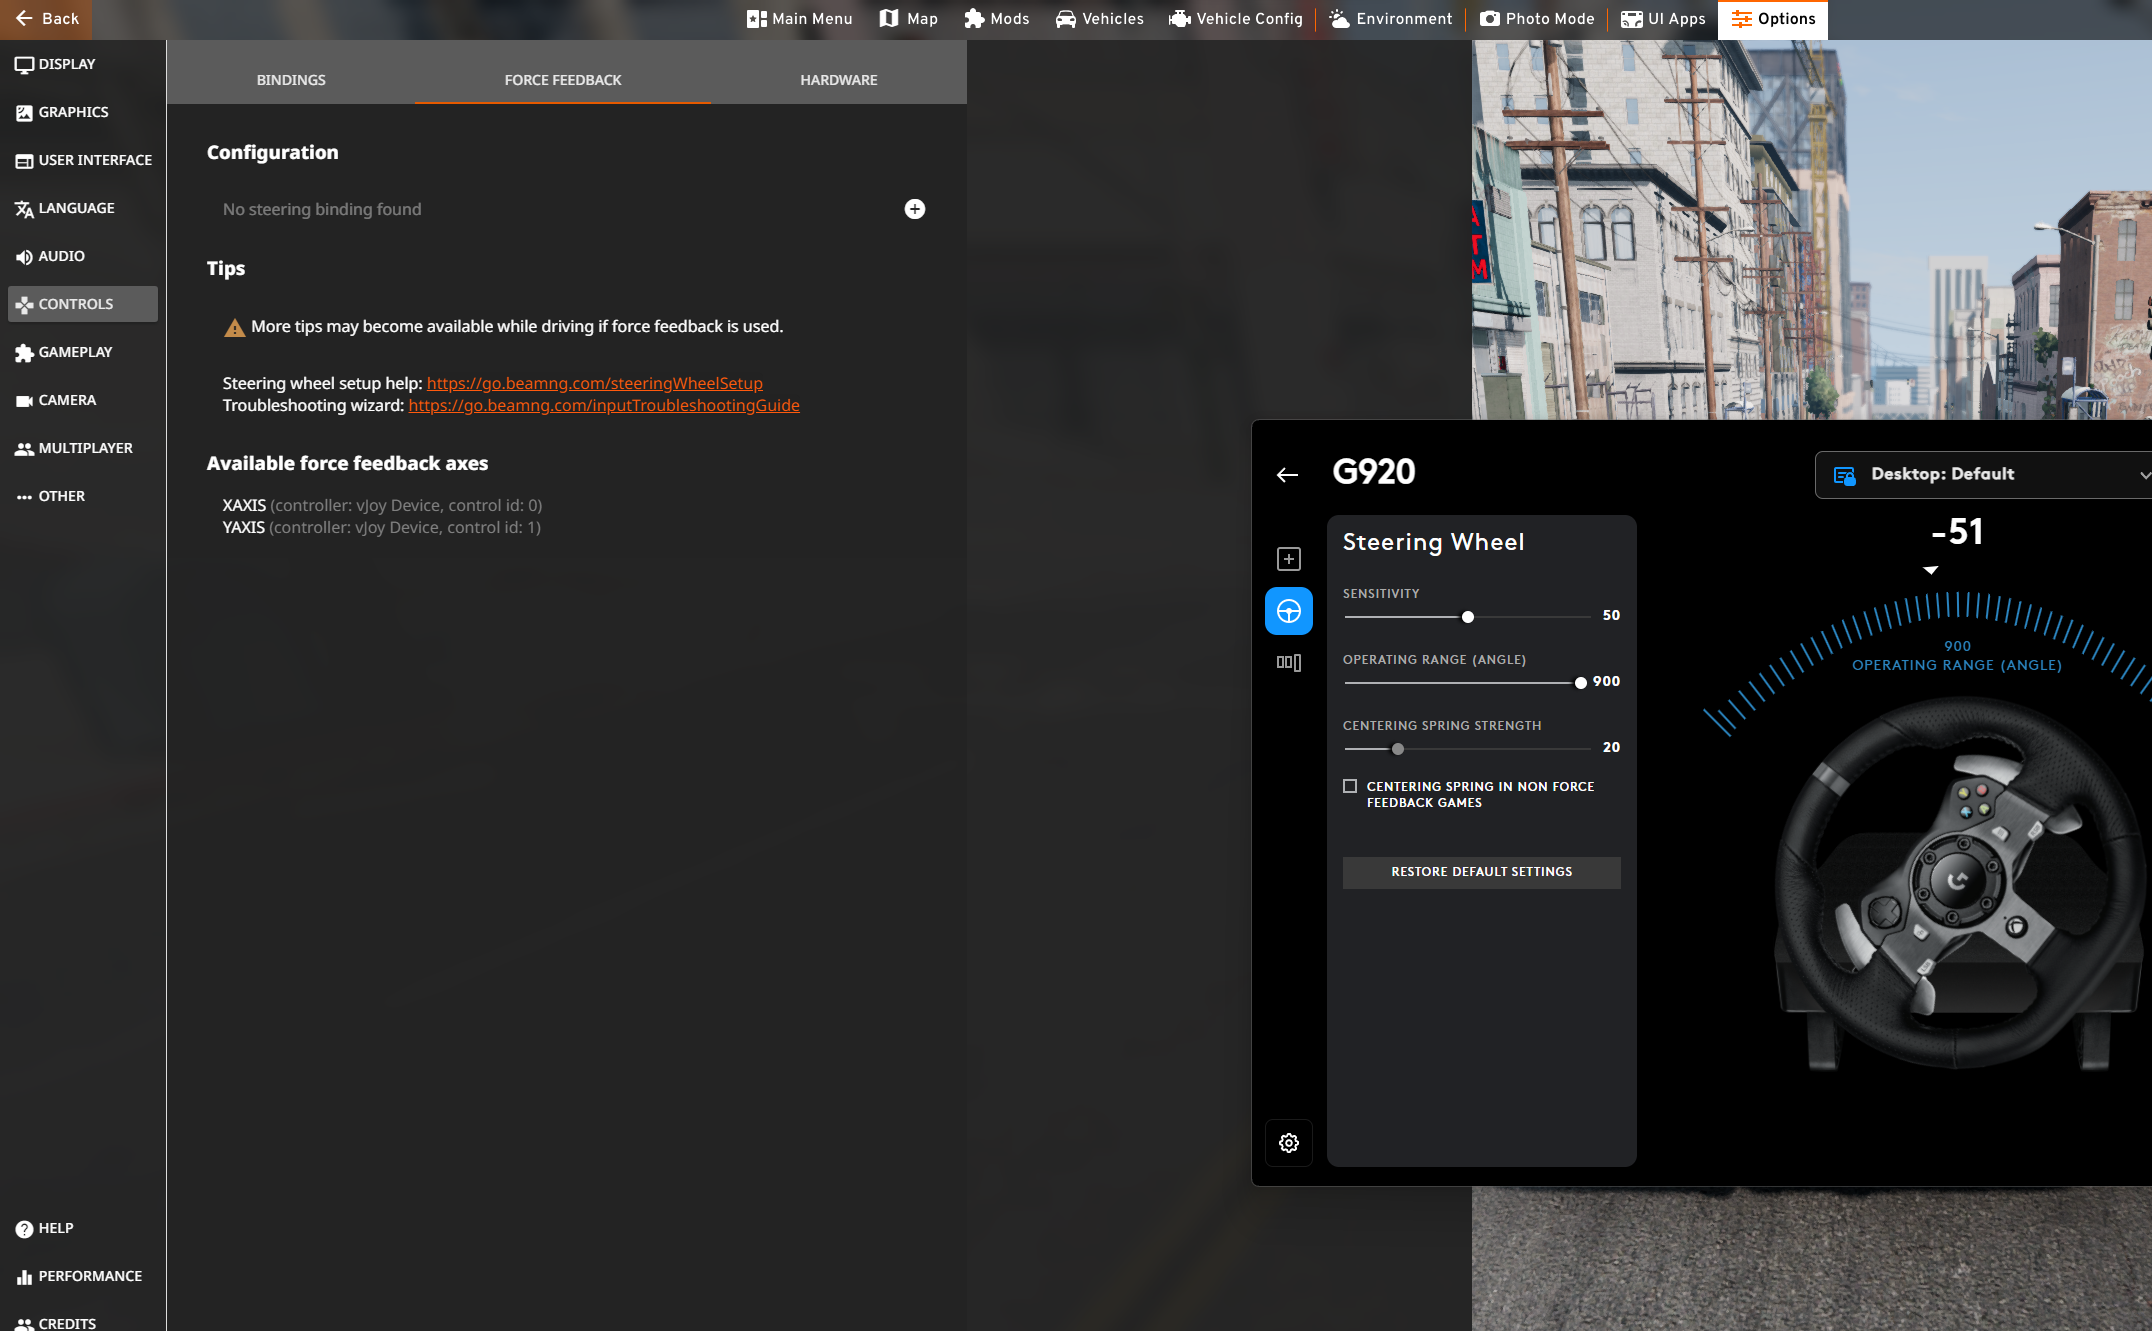The image size is (2152, 1331).
Task: Open the inputTroubleshootingGuide link
Action: click(x=603, y=405)
